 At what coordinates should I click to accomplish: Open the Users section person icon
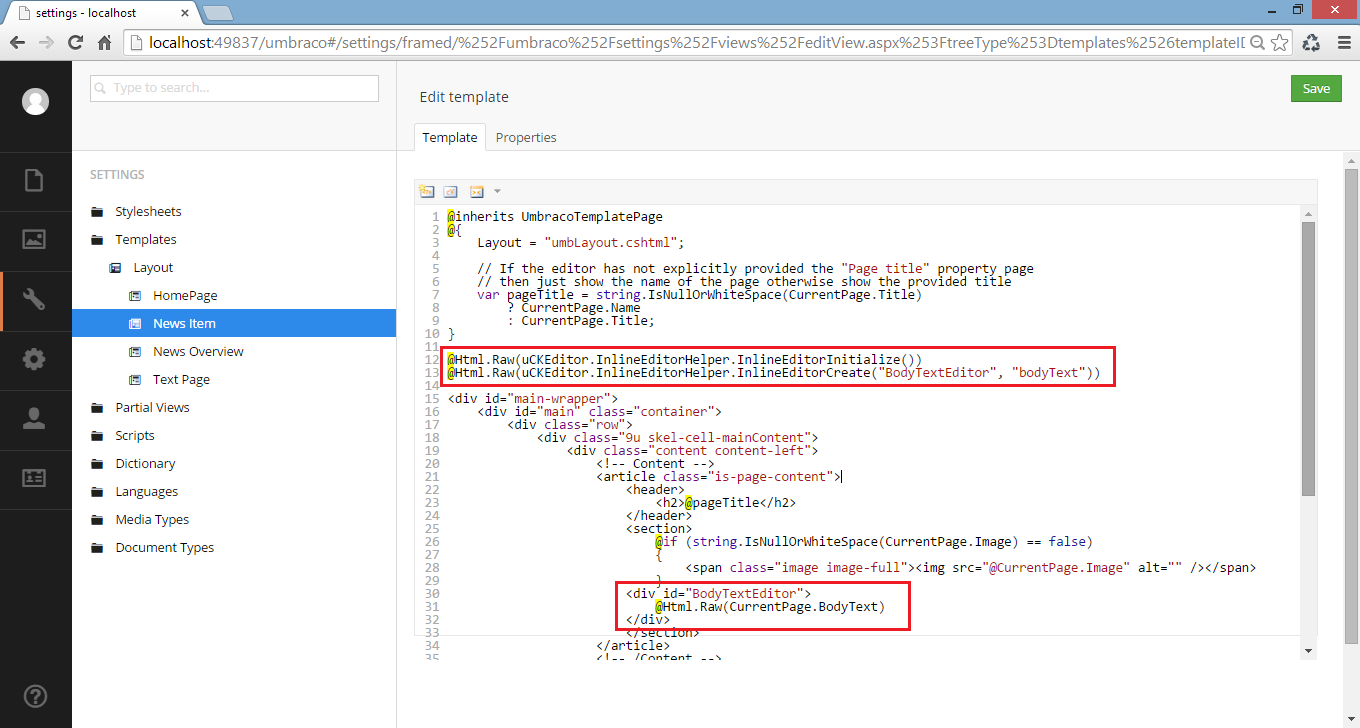(35, 419)
